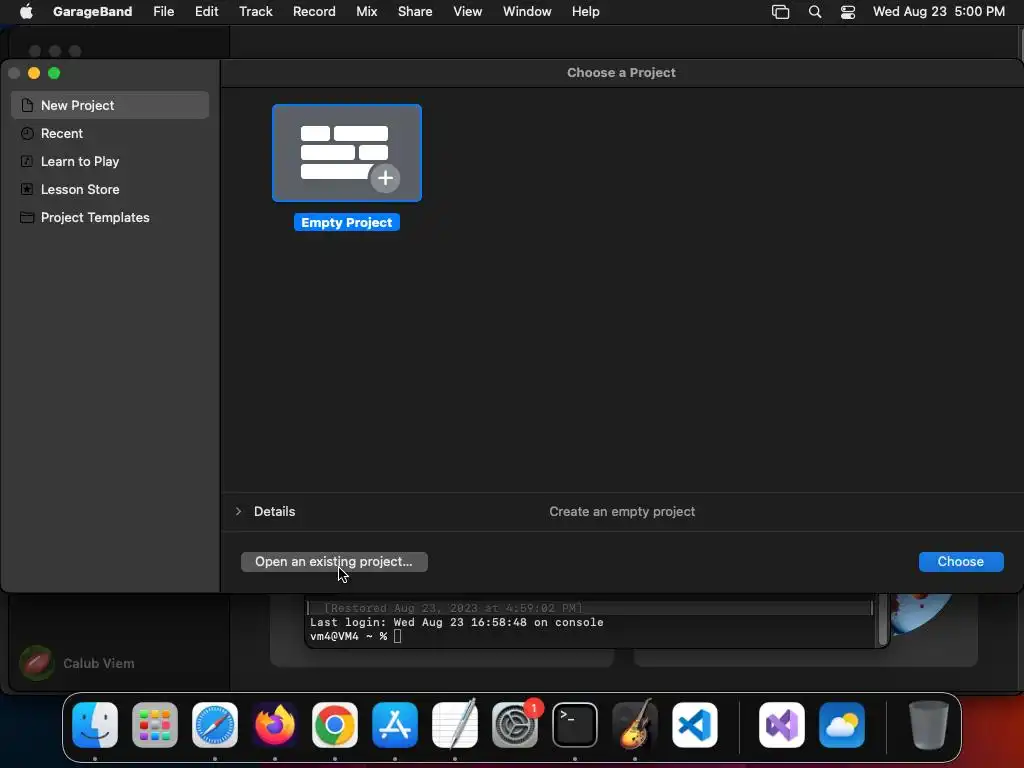The height and width of the screenshot is (768, 1024).
Task: Open the GarageBand application menu
Action: click(x=93, y=12)
